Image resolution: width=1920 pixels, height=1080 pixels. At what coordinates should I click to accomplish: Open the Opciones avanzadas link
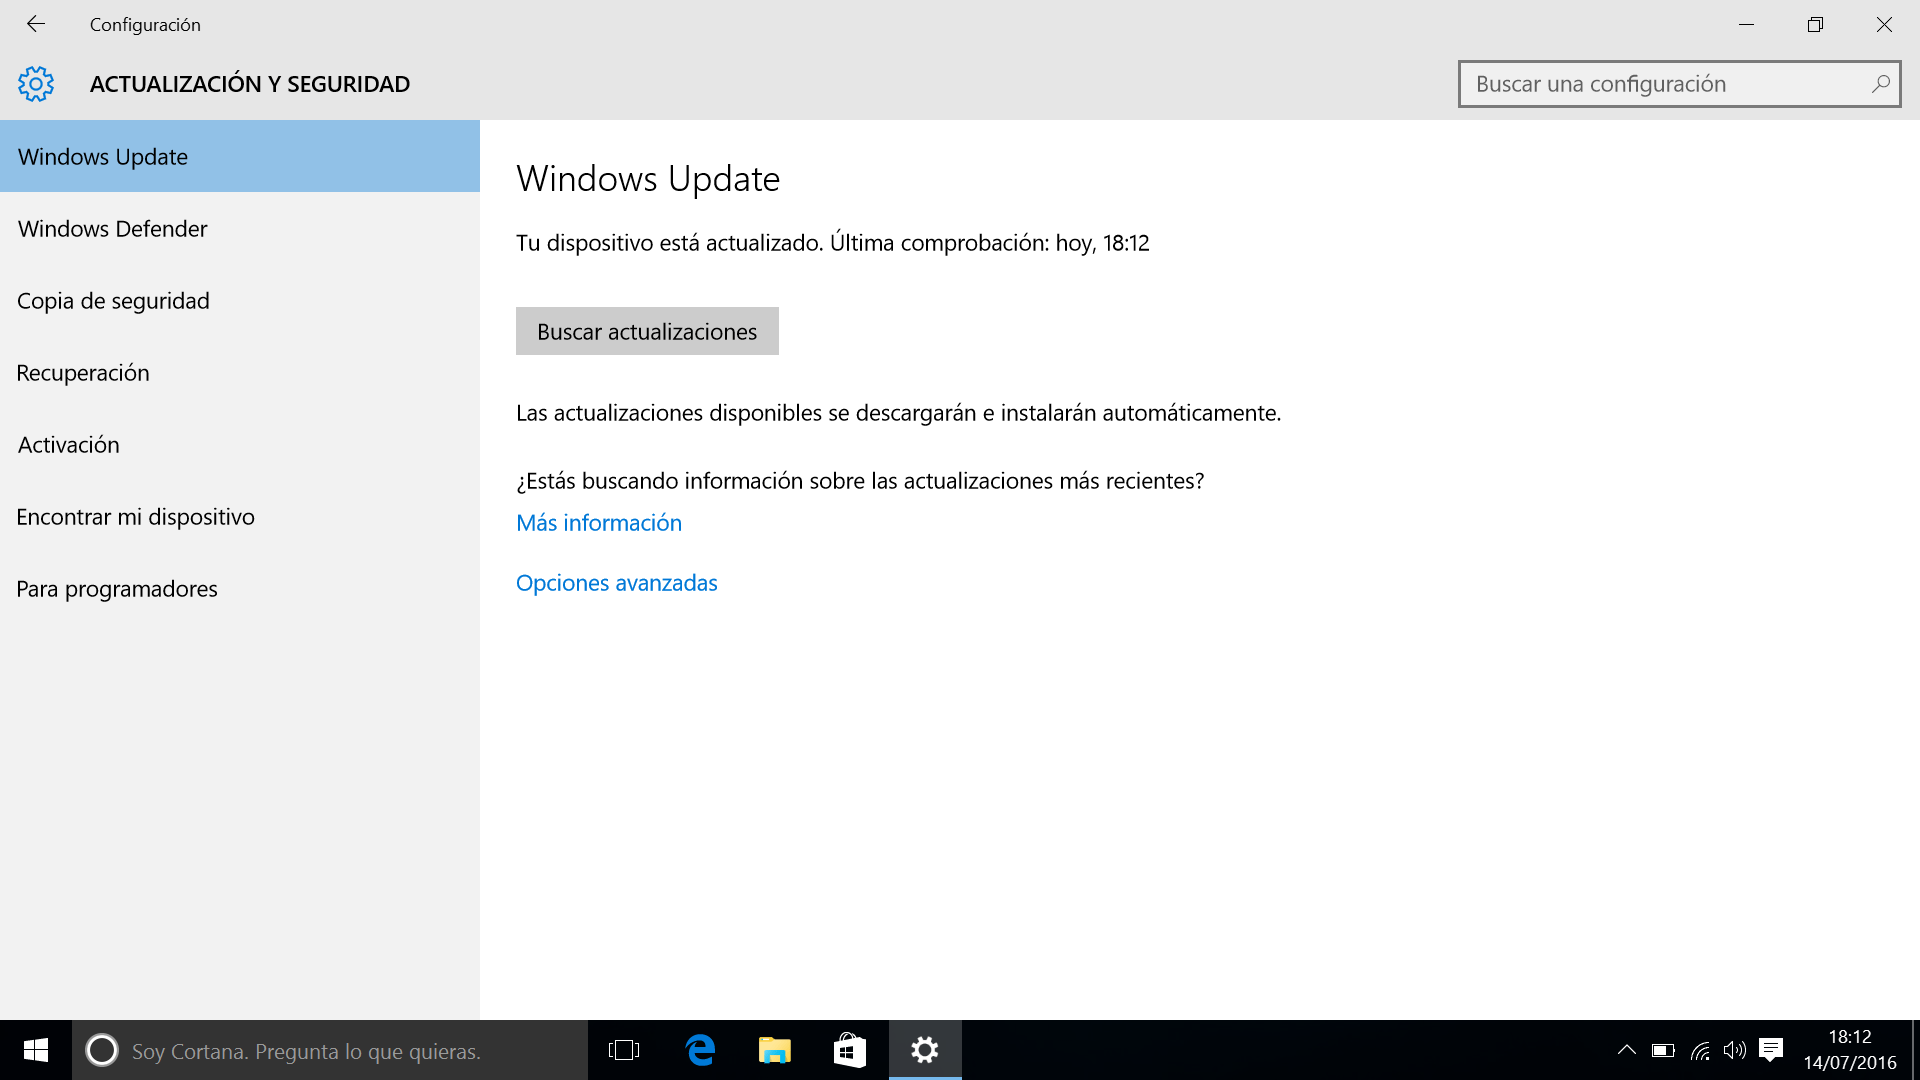click(616, 582)
